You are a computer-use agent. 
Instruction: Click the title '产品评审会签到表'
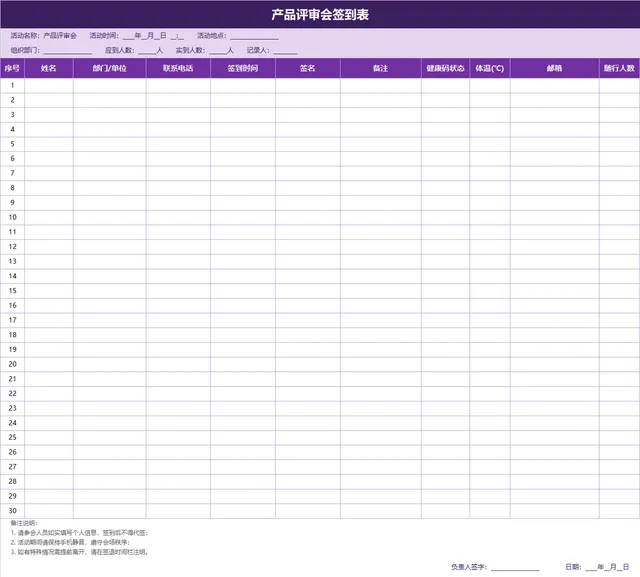[x=320, y=15]
